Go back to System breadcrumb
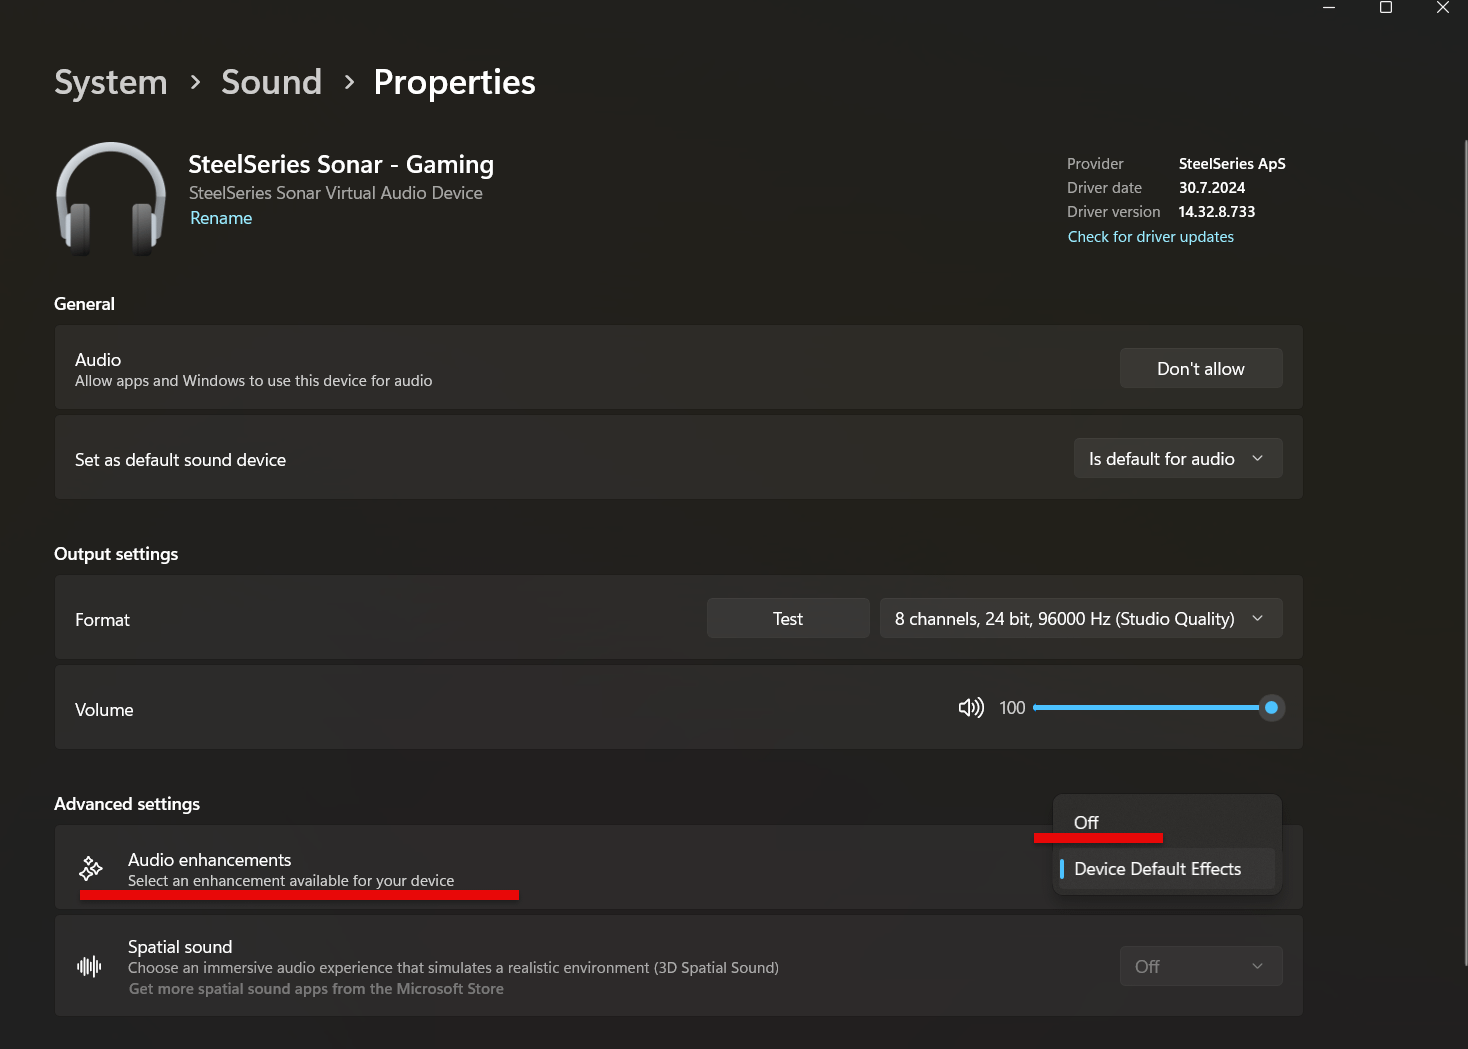 point(111,82)
